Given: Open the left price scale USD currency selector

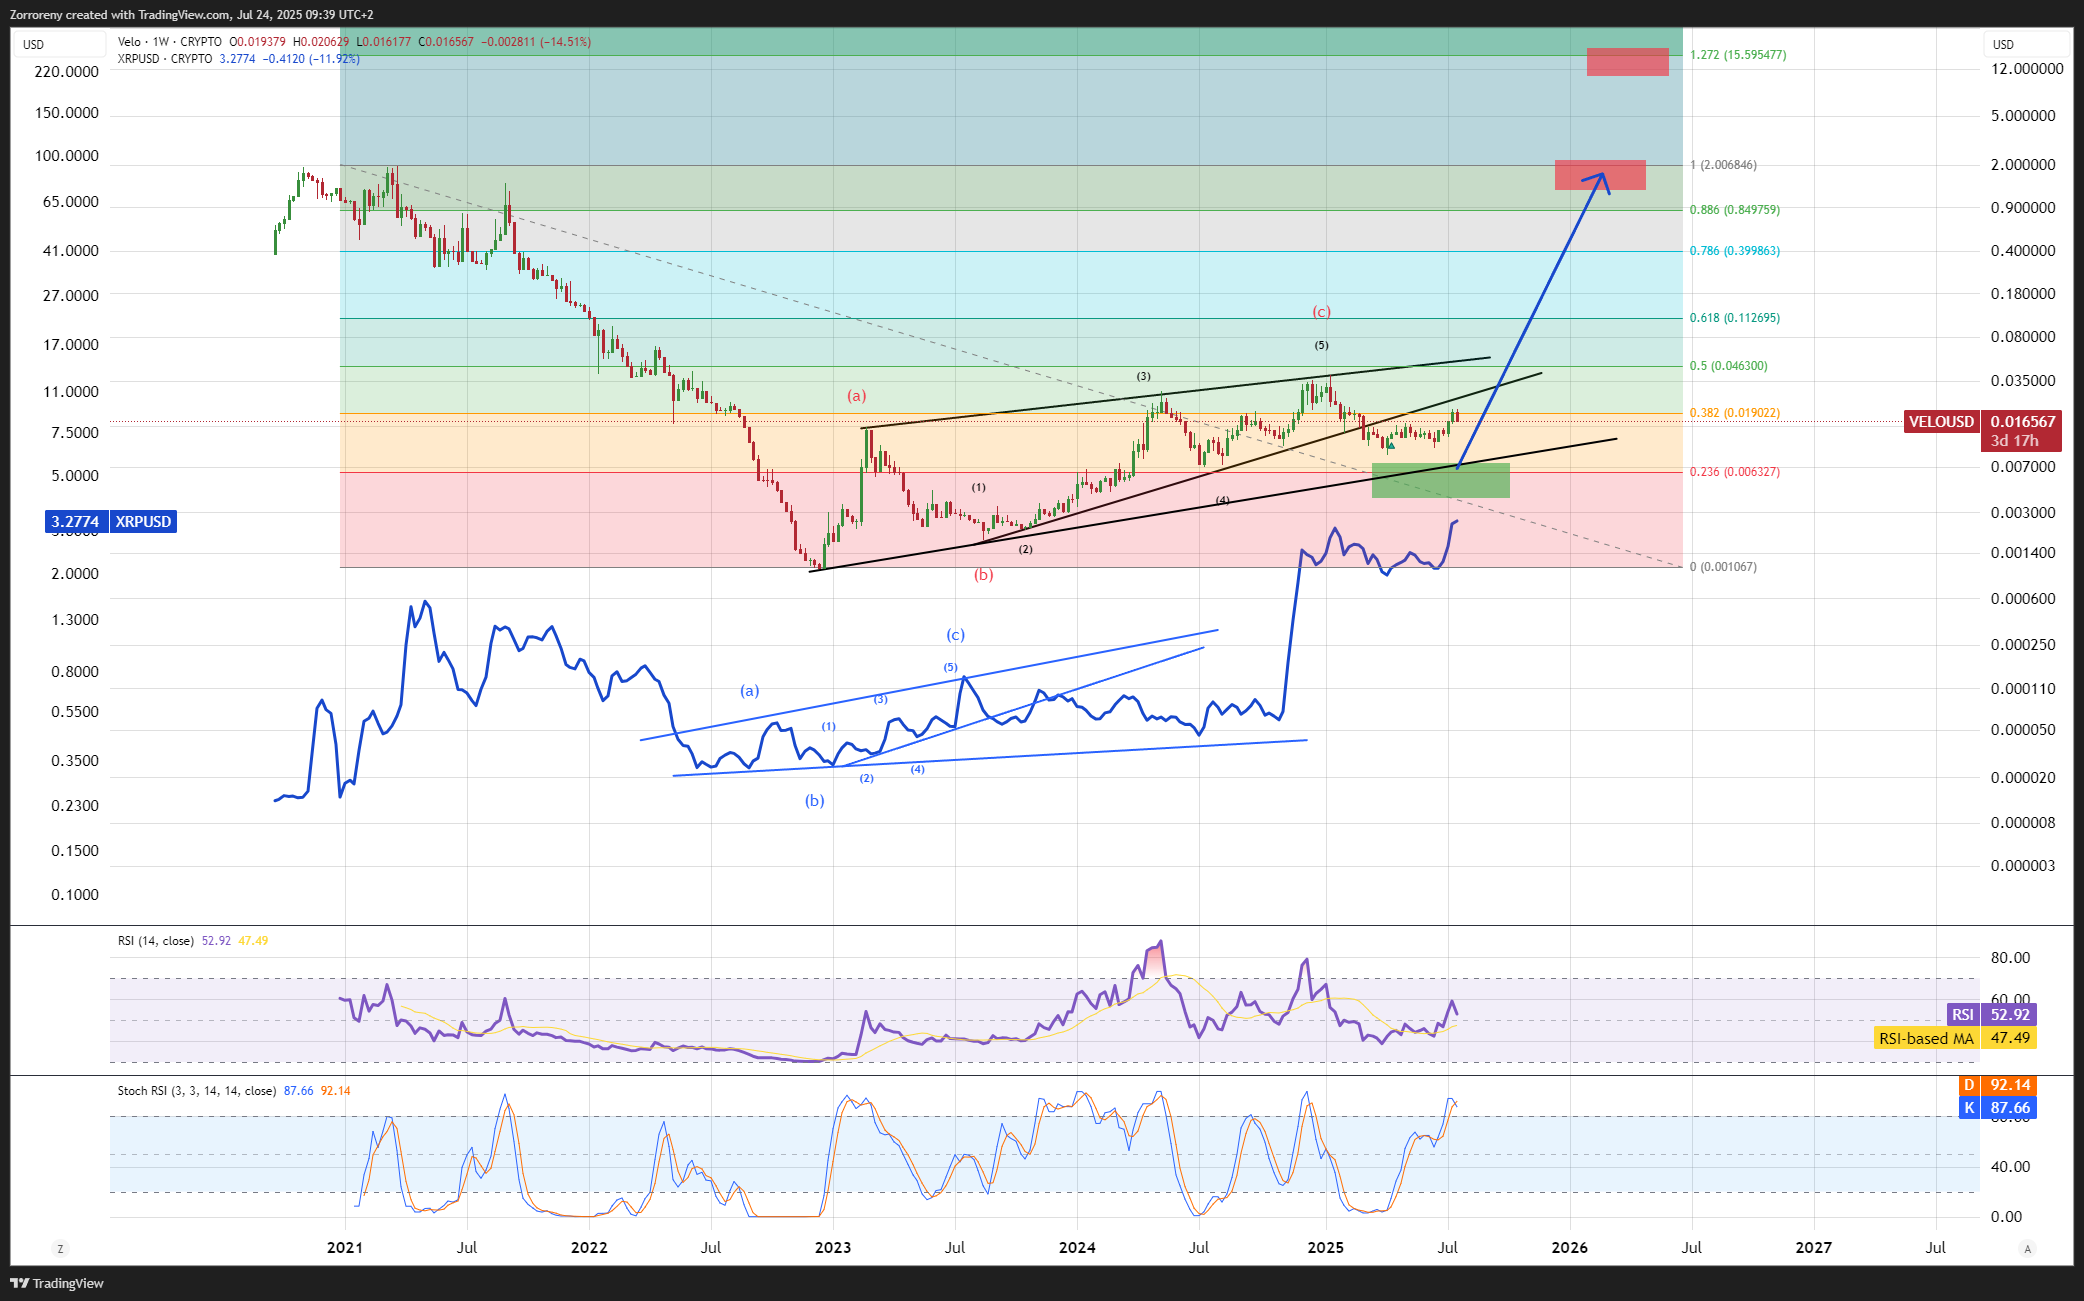Looking at the screenshot, I should (x=58, y=44).
